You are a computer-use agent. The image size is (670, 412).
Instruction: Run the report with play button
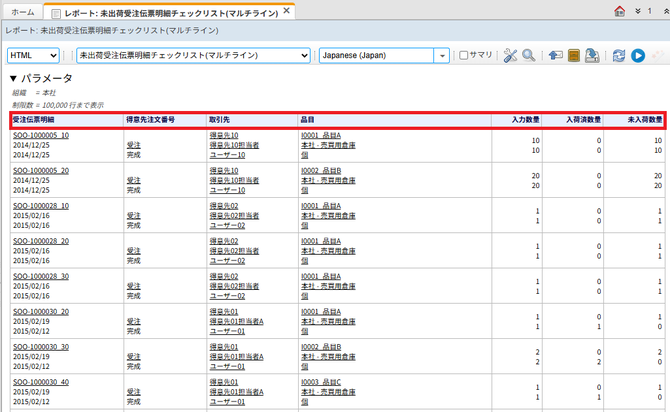tap(638, 56)
